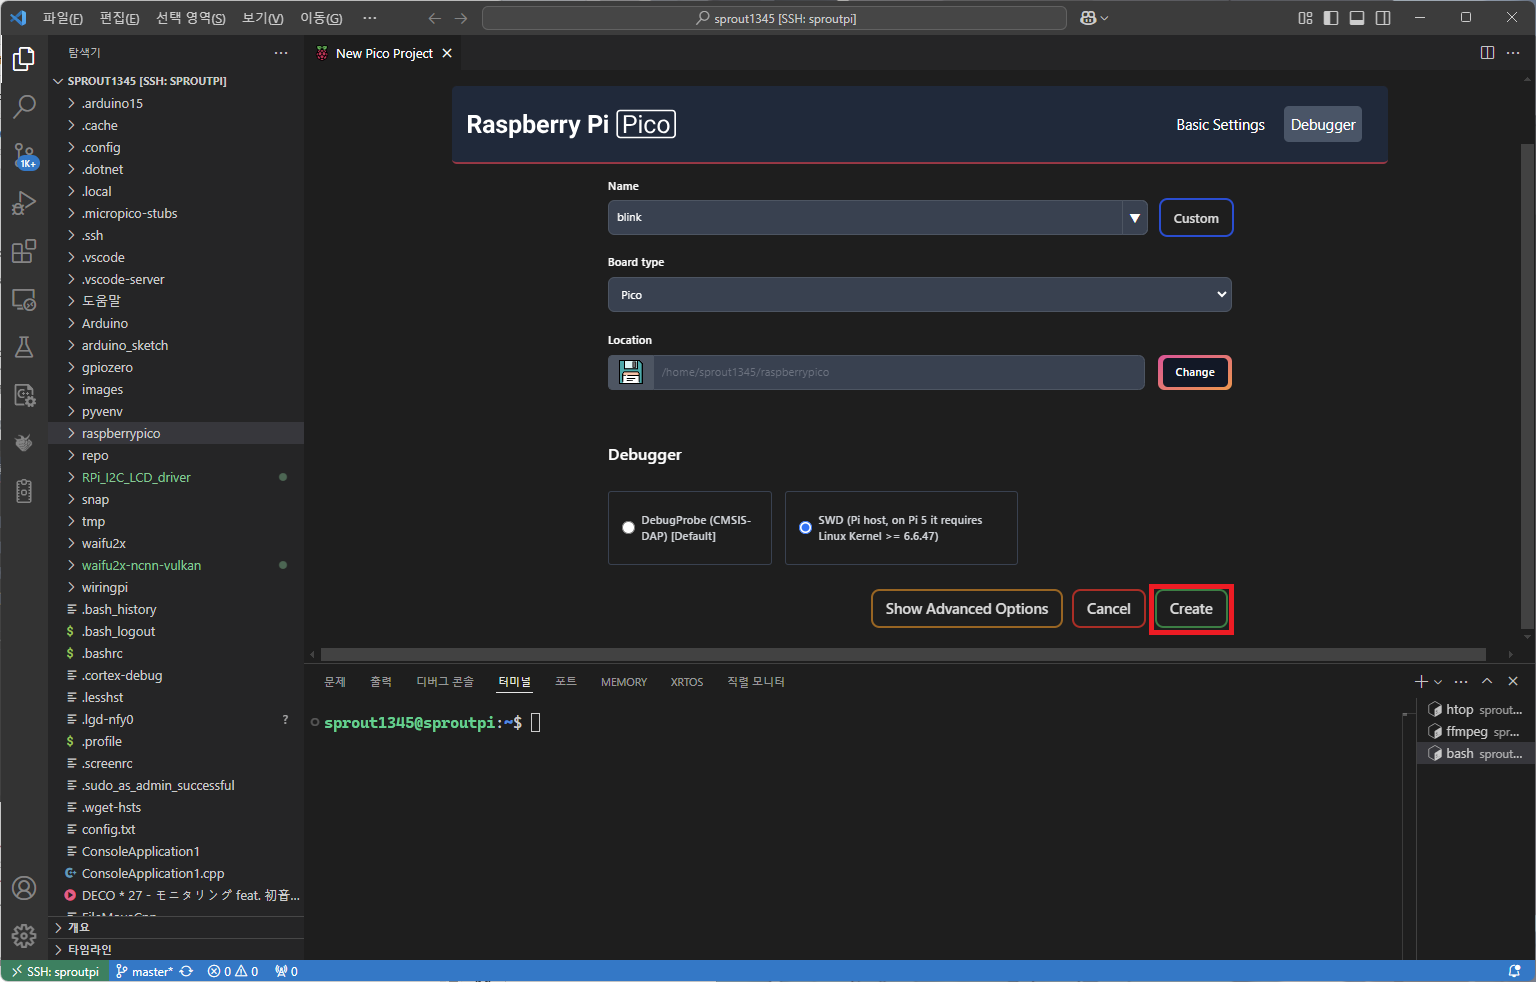
Task: Create a new terminal with plus icon
Action: (x=1421, y=681)
